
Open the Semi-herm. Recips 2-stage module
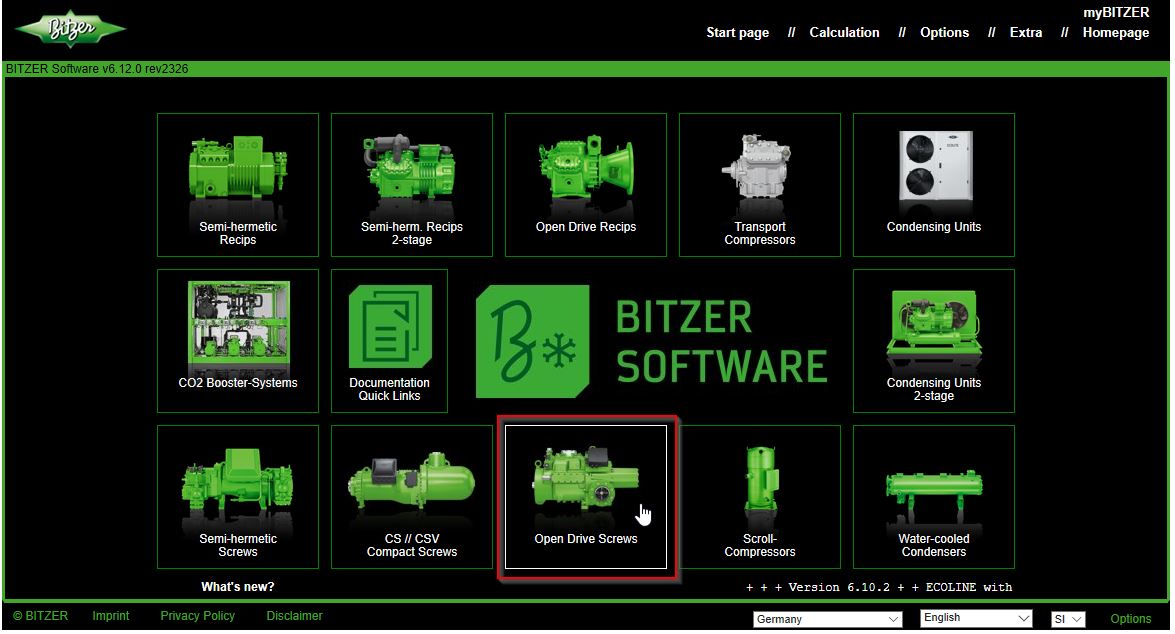tap(411, 185)
